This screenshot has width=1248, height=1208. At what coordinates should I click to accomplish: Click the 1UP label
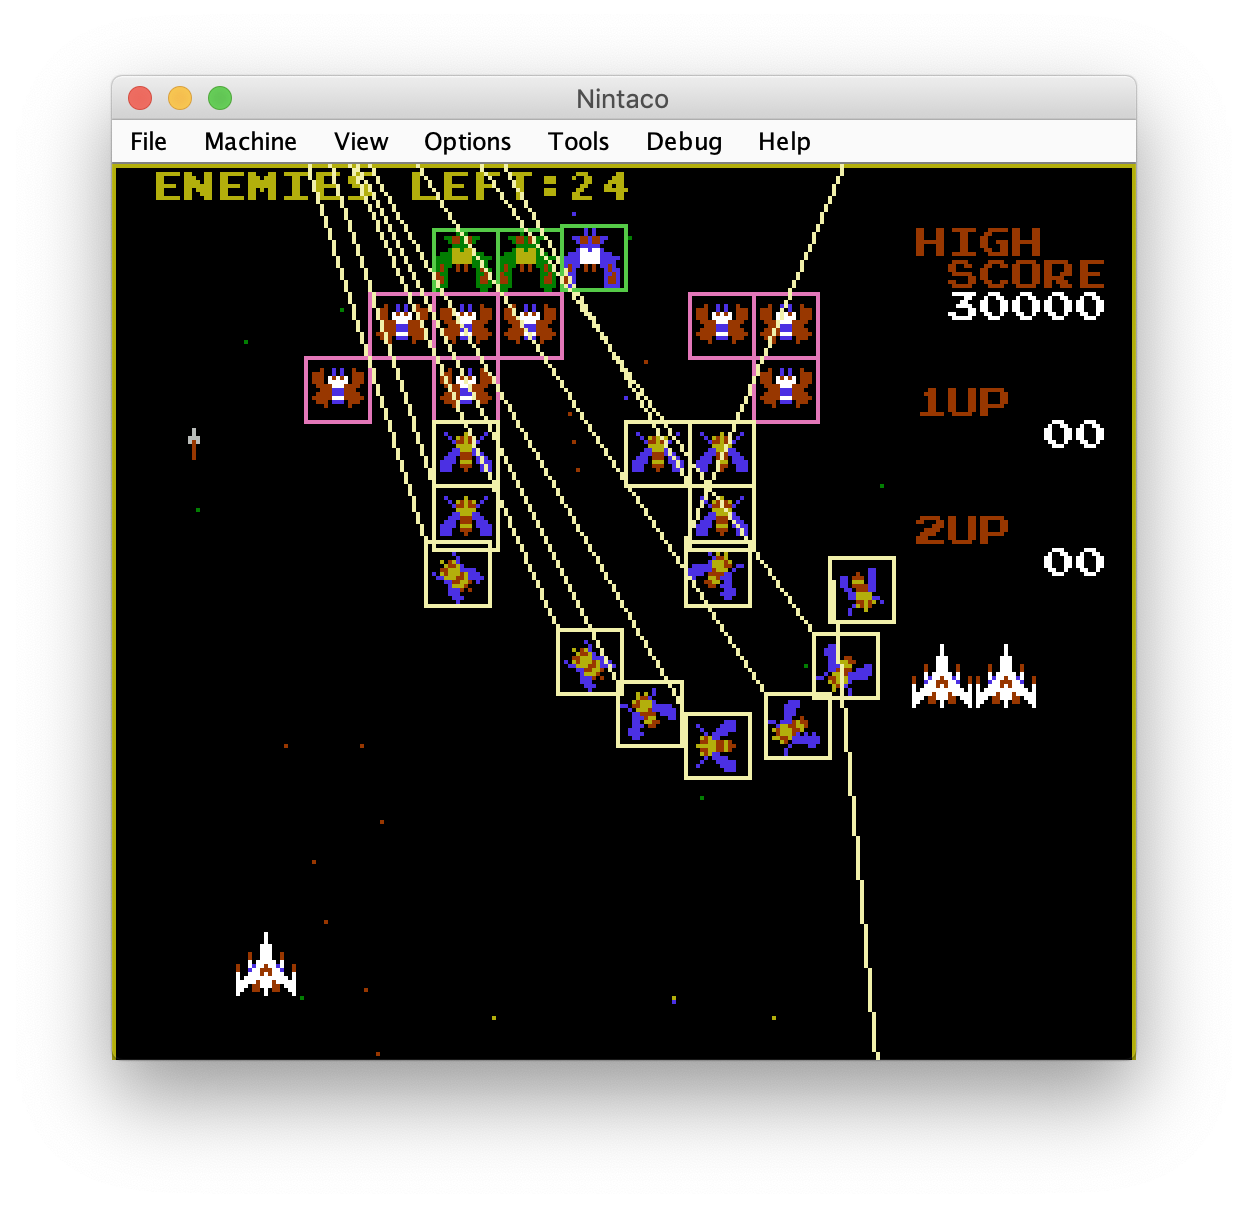963,402
